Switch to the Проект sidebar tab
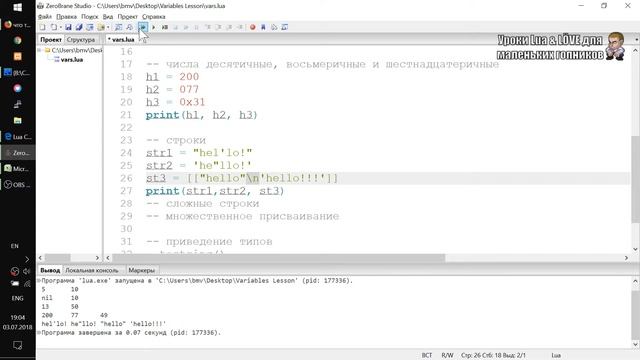 tap(51, 40)
